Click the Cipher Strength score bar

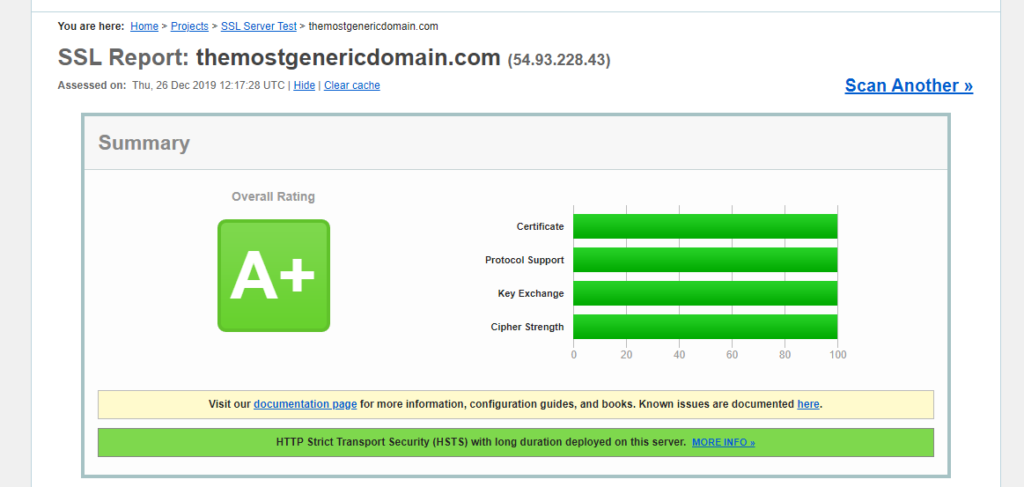tap(705, 327)
